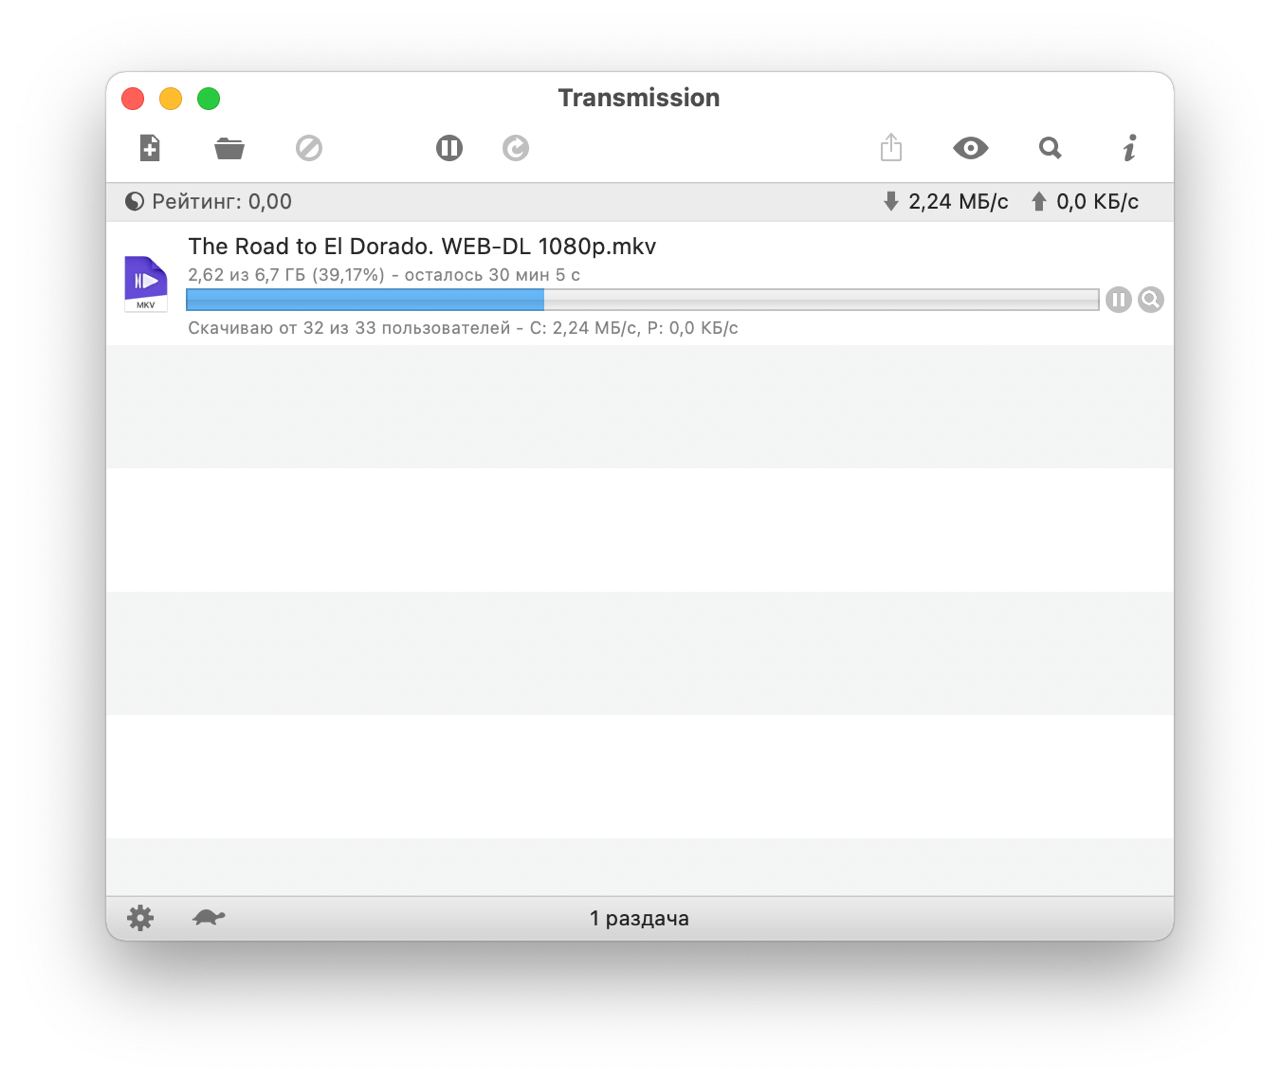Click the 2,62 из 6,7 ГБ progress text

pos(384,274)
